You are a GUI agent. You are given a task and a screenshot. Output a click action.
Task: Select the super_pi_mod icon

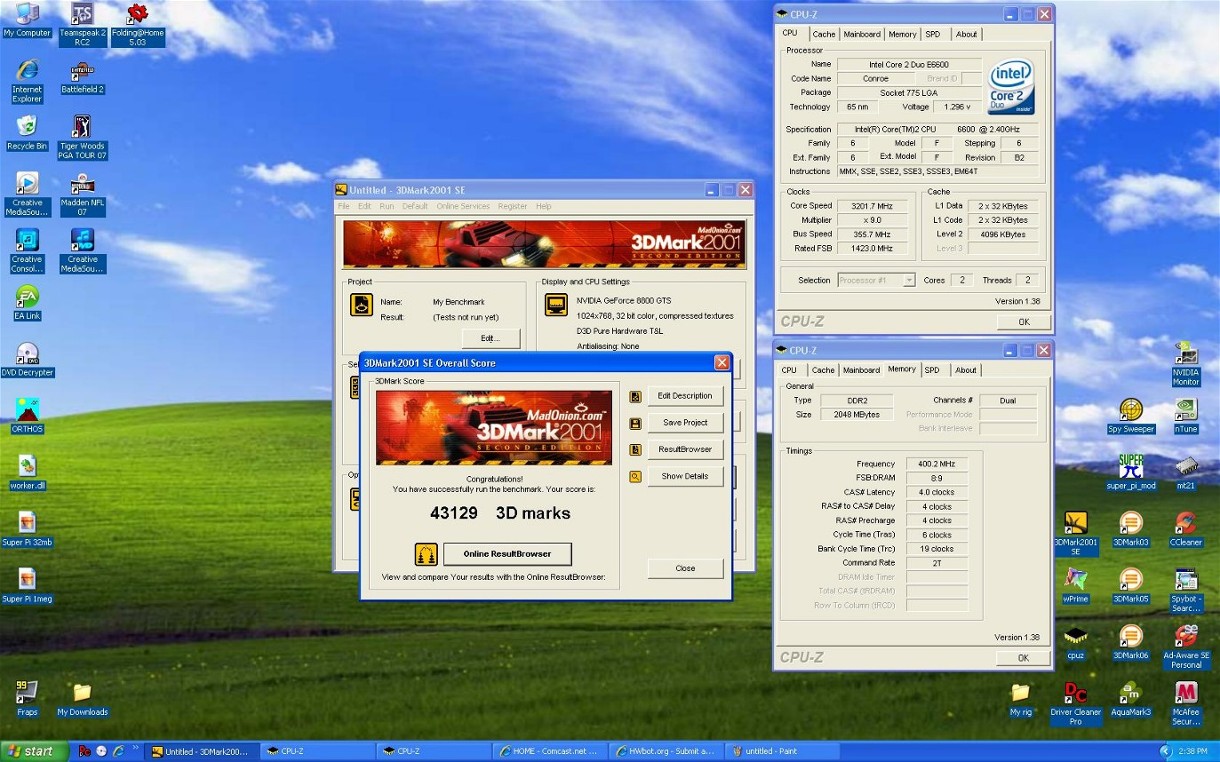[1131, 472]
